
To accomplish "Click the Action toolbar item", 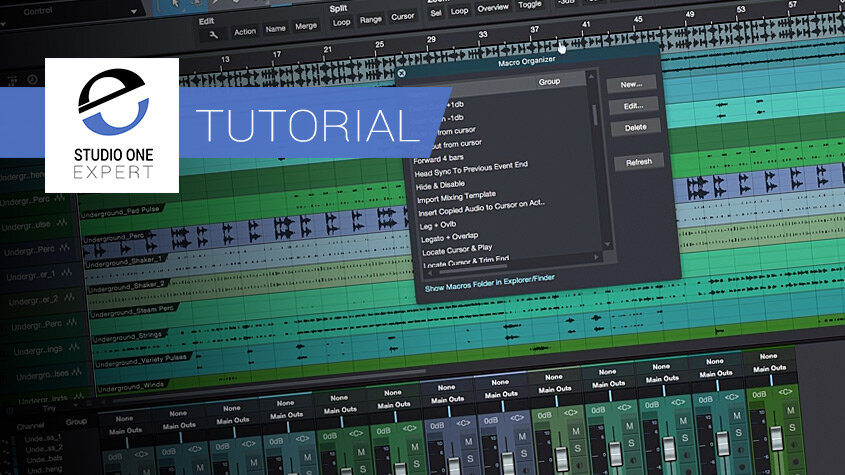I will [x=245, y=32].
